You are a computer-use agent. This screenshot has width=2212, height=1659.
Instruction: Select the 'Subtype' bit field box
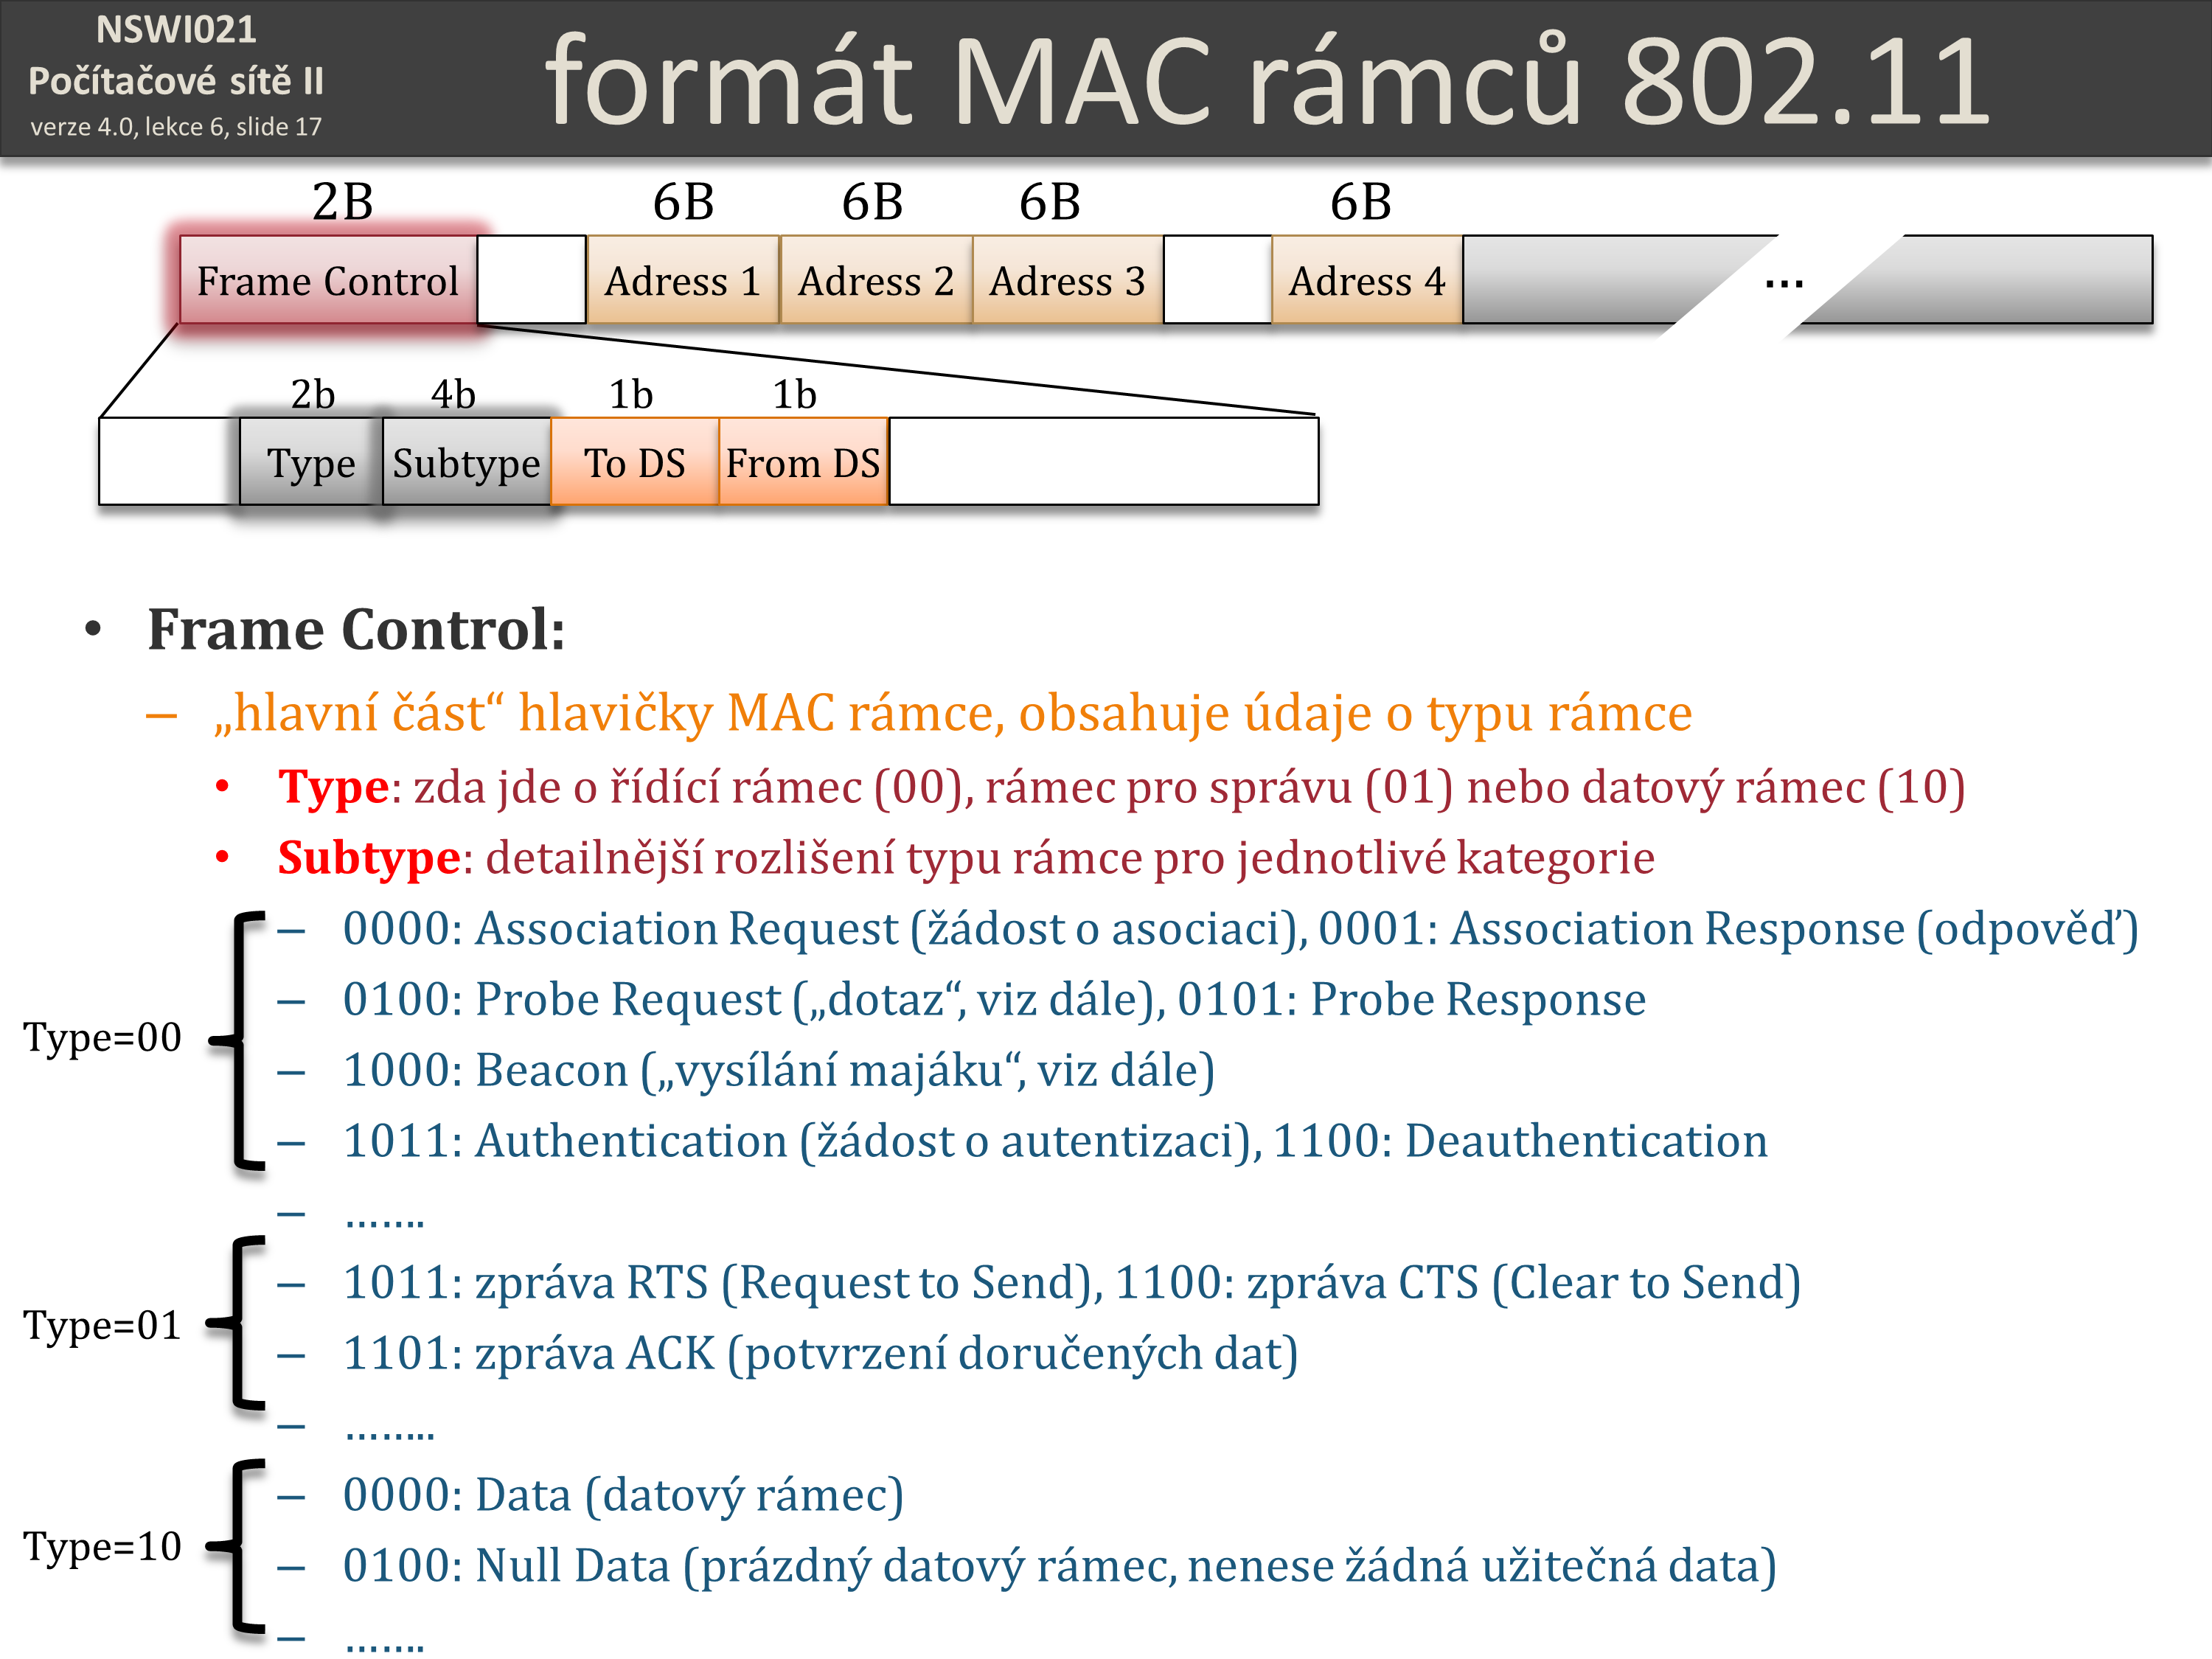[x=467, y=462]
